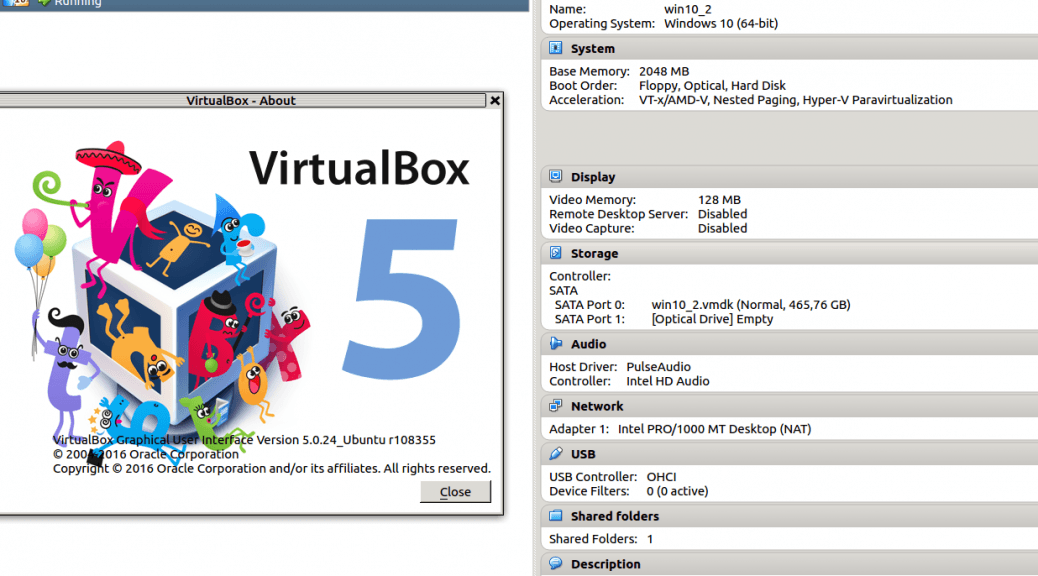The height and width of the screenshot is (576, 1038).
Task: Click the PulseAudio host driver value
Action: [x=659, y=367]
